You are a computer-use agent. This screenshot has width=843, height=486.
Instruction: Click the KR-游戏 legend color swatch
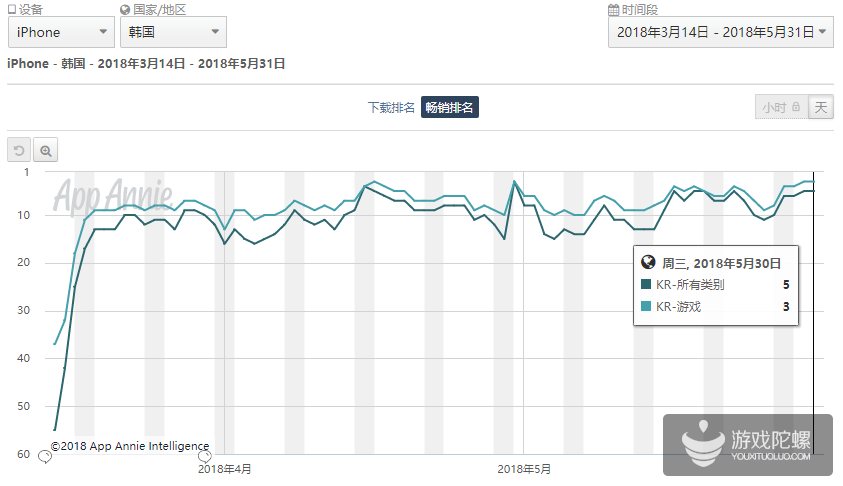646,307
